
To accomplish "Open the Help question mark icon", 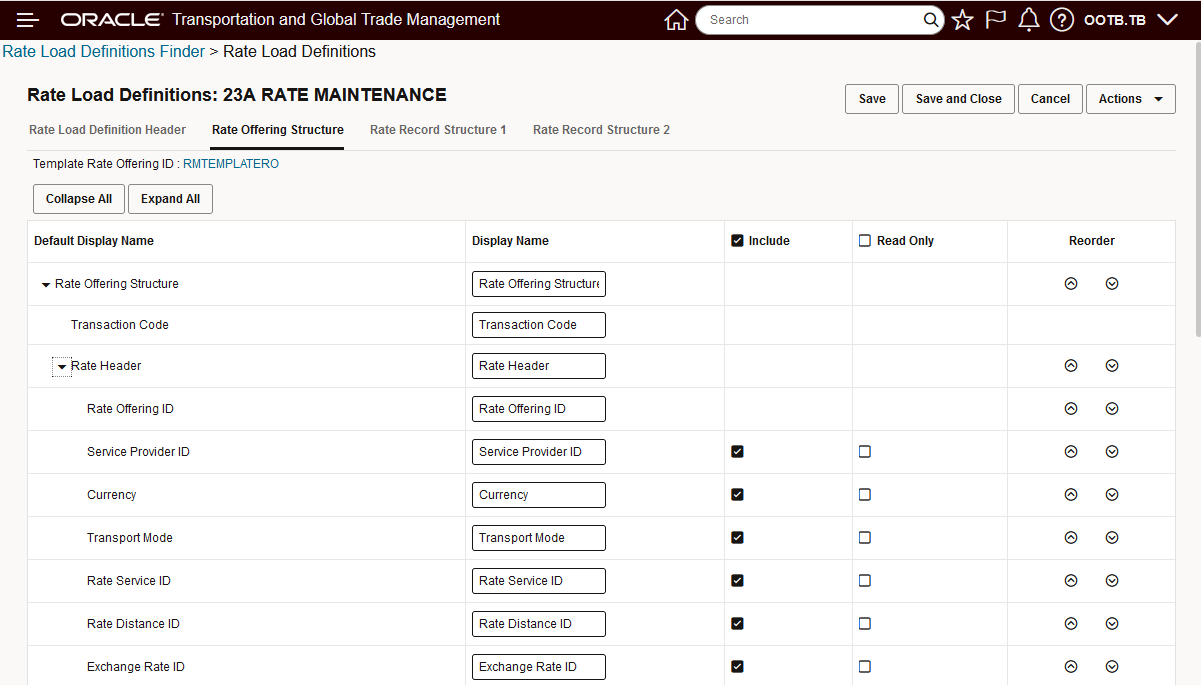I will pos(1062,20).
